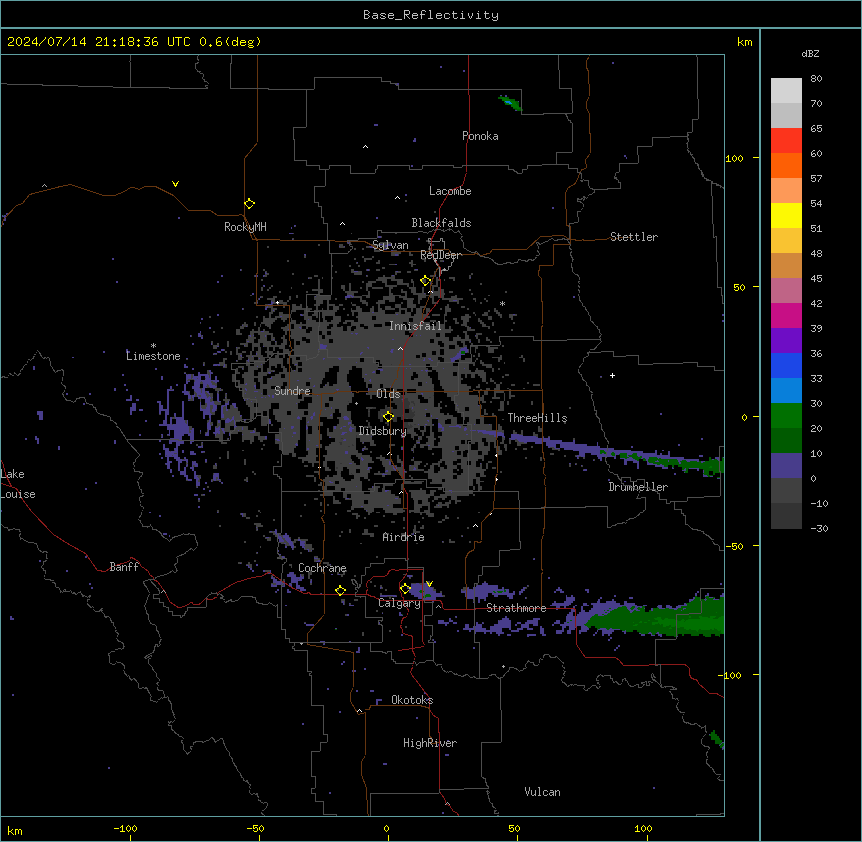
Task: Click the Lake Louise label
Action: pyautogui.click(x=18, y=484)
